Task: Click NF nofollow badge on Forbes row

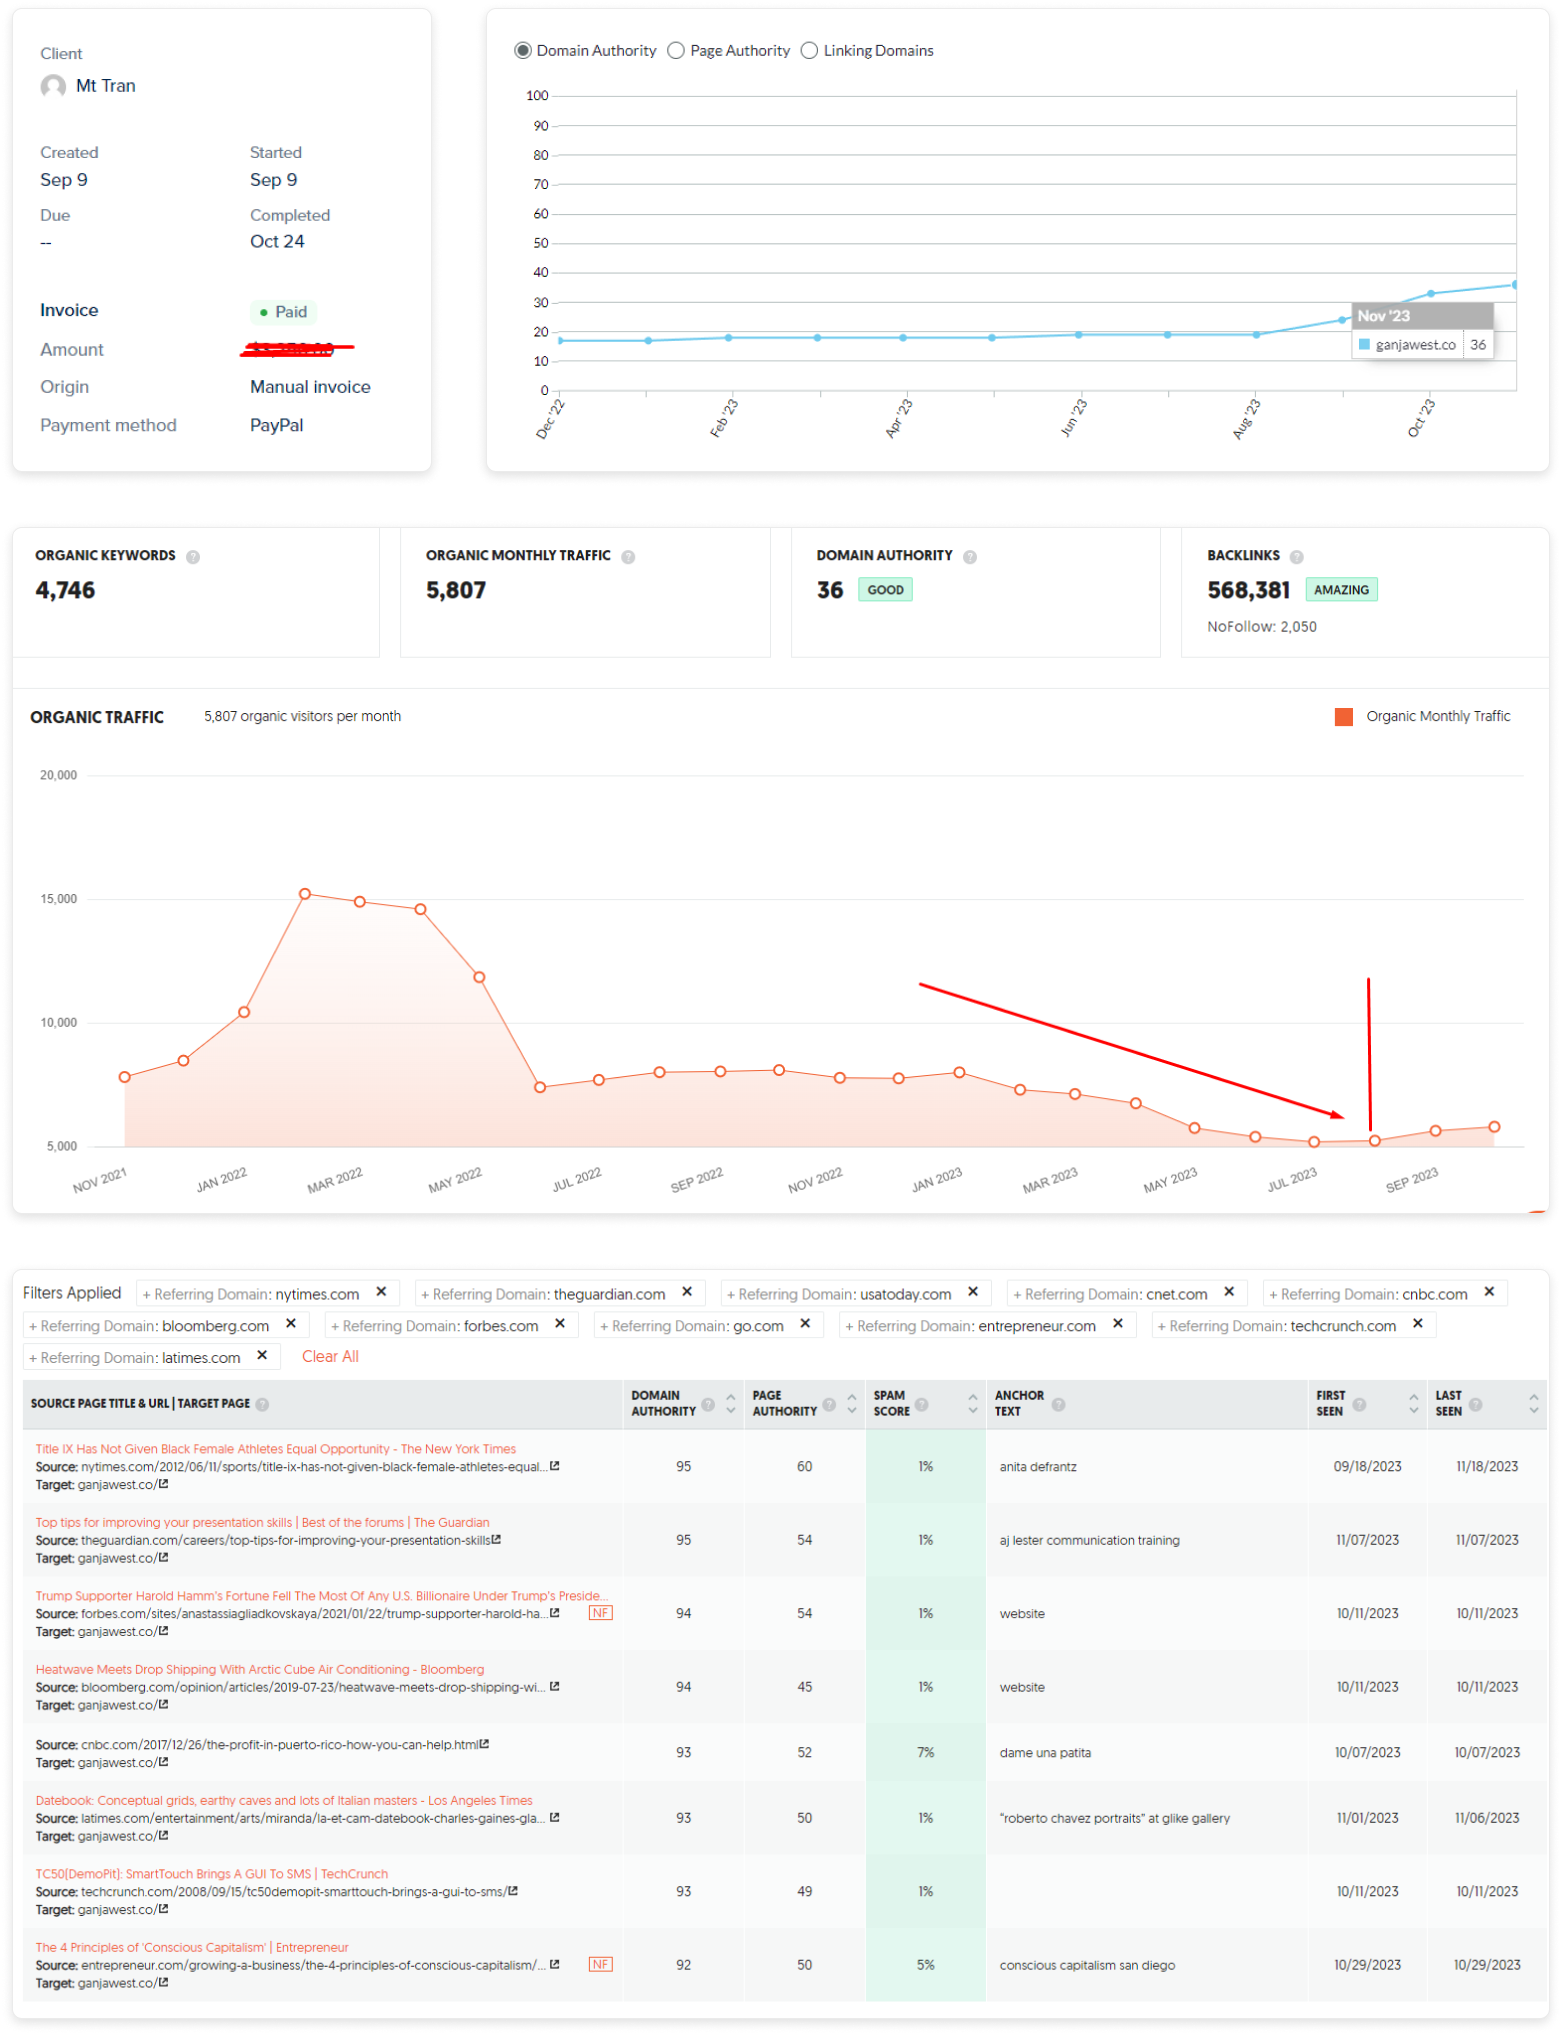Action: (600, 1613)
